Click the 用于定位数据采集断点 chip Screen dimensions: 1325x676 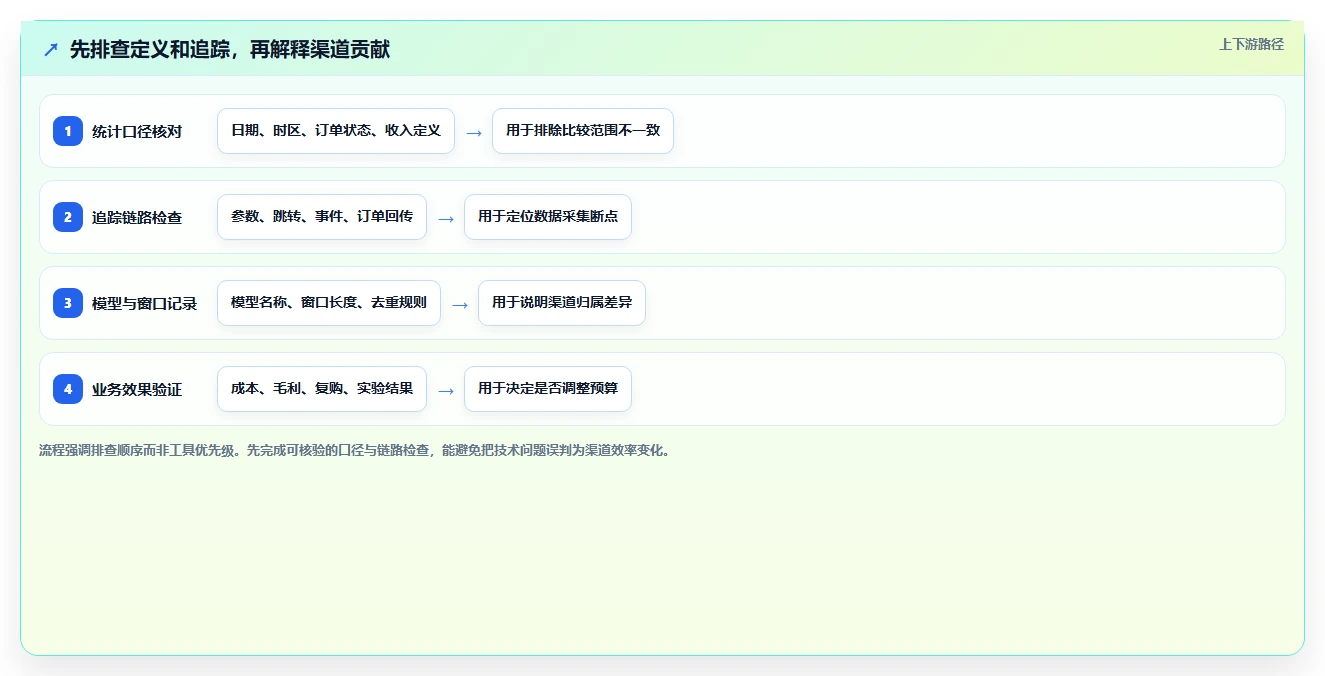[x=548, y=217]
